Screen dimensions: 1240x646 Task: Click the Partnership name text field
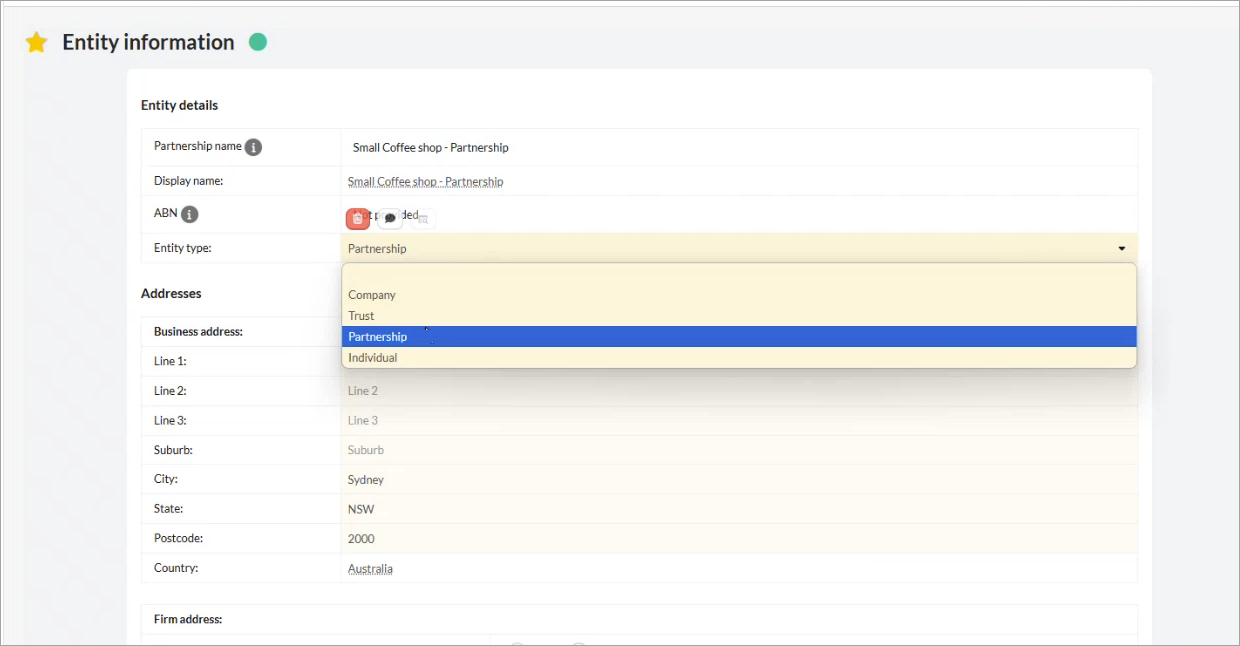(738, 148)
